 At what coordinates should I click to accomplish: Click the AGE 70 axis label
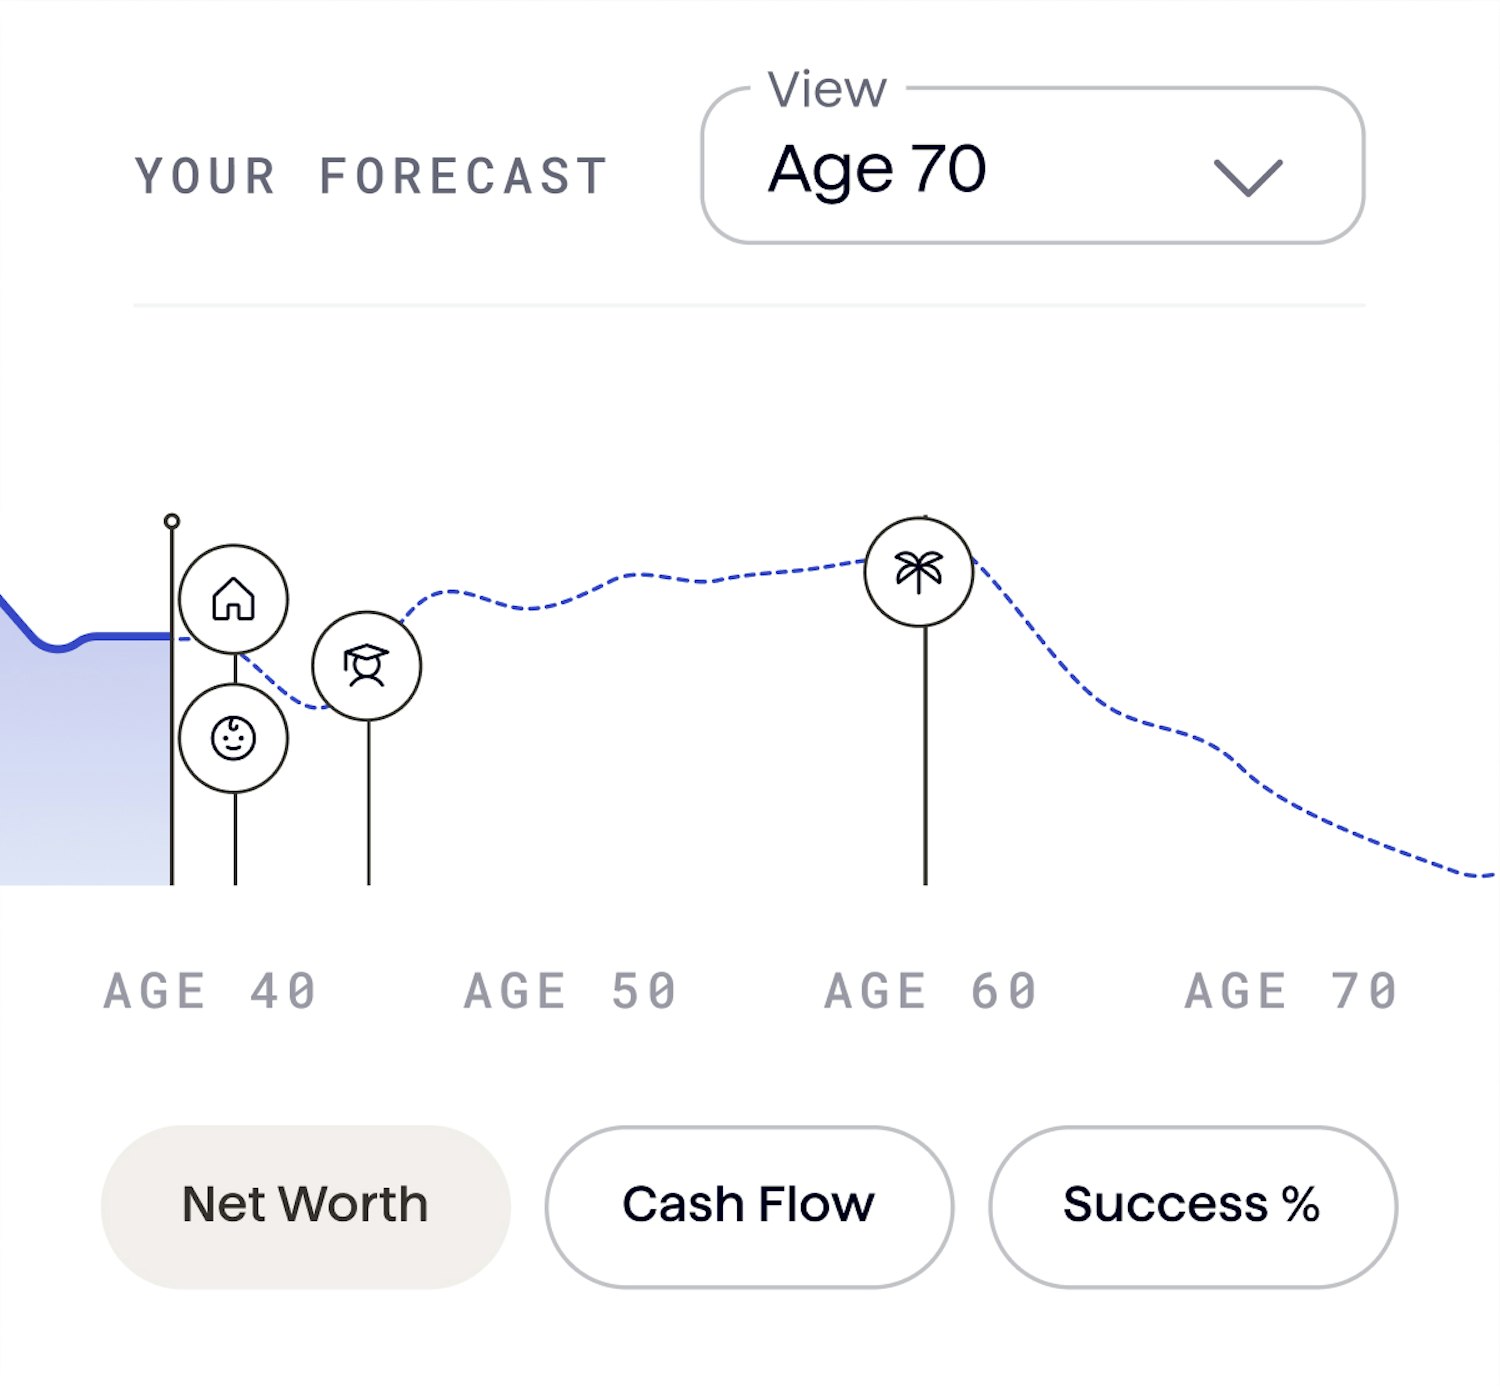click(1291, 991)
